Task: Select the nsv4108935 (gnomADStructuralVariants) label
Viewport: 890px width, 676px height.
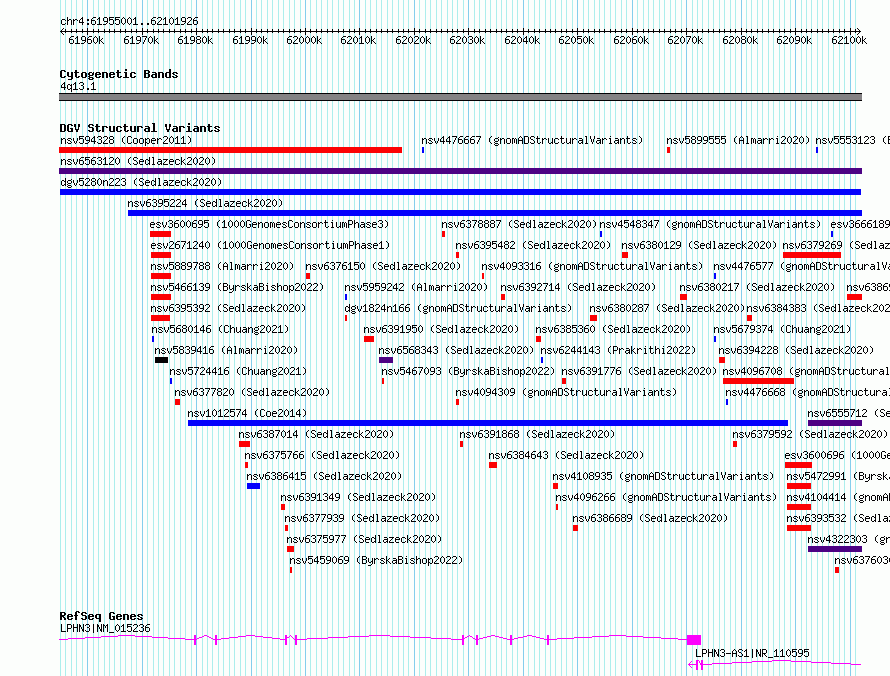Action: [664, 476]
